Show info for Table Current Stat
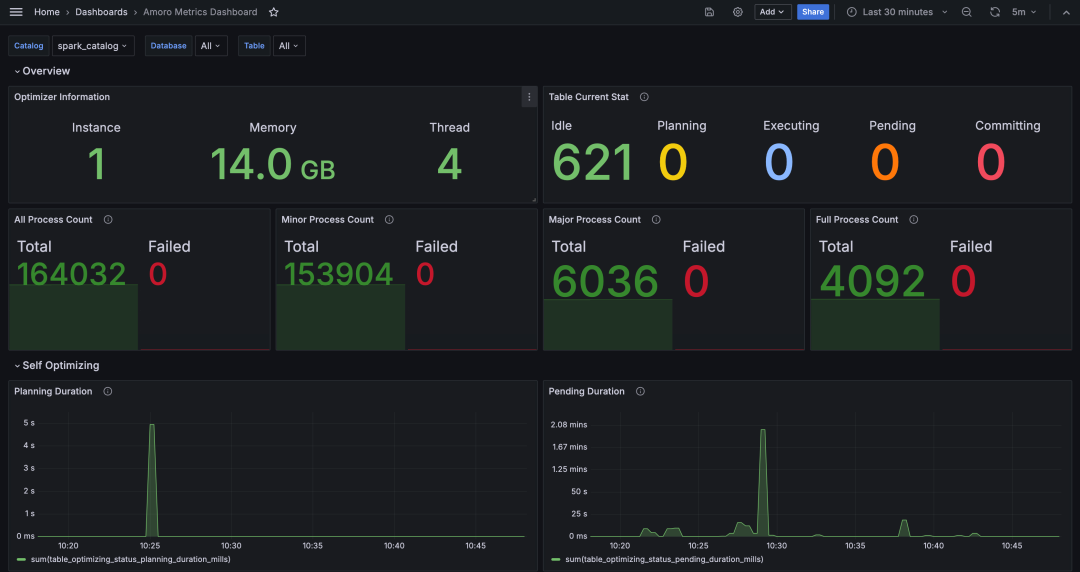Viewport: 1080px width, 572px height. pos(644,97)
